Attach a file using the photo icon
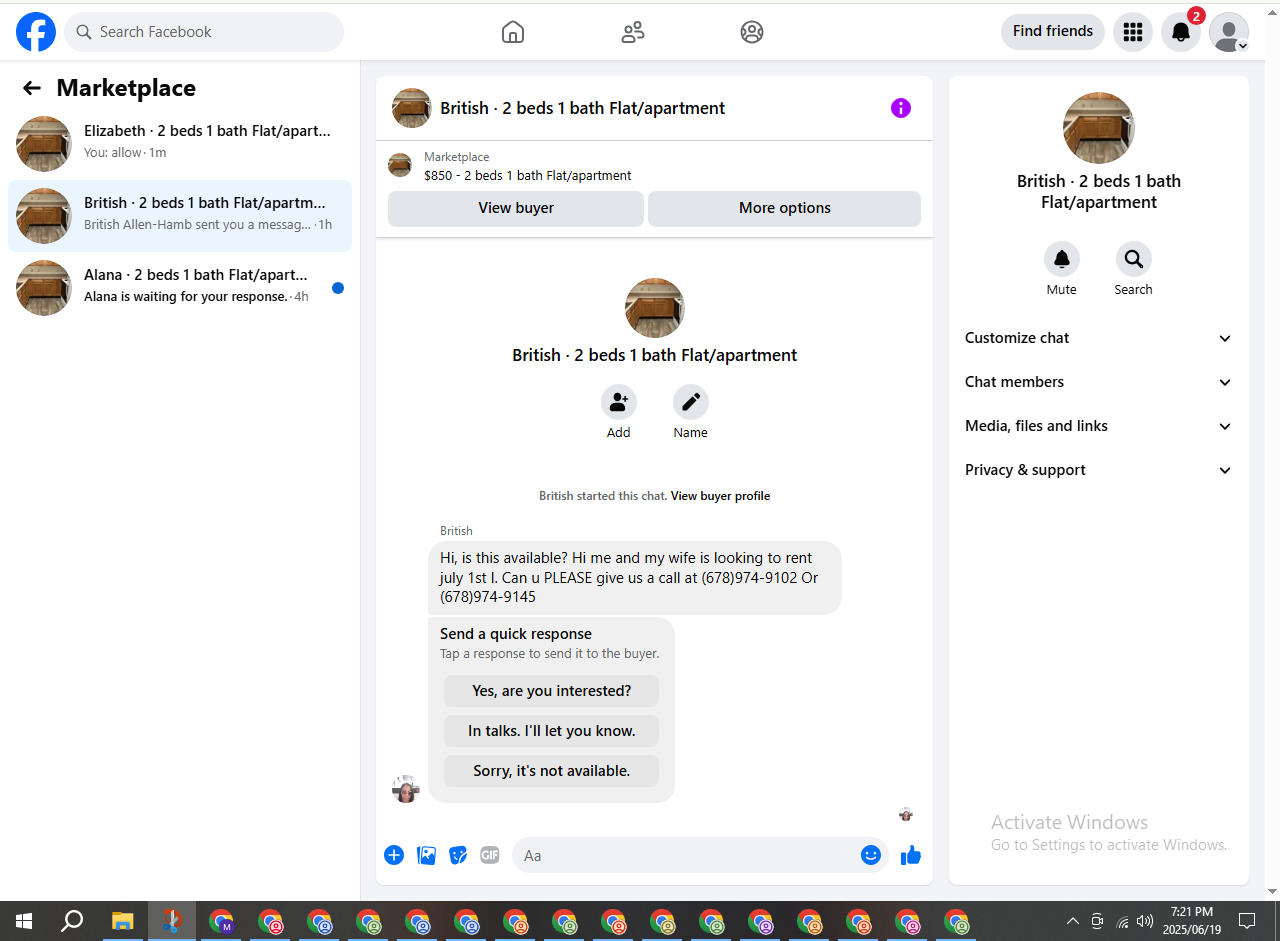 [x=426, y=855]
